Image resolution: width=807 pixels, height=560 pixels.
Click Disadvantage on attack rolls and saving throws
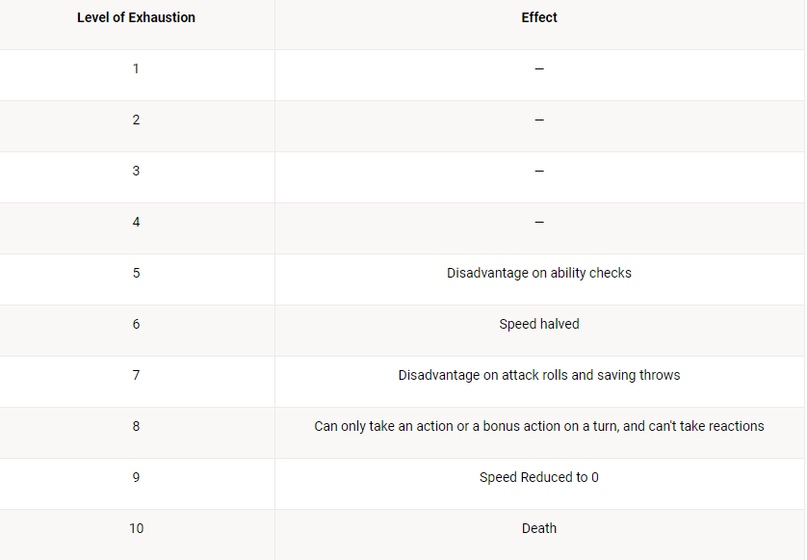pyautogui.click(x=539, y=375)
